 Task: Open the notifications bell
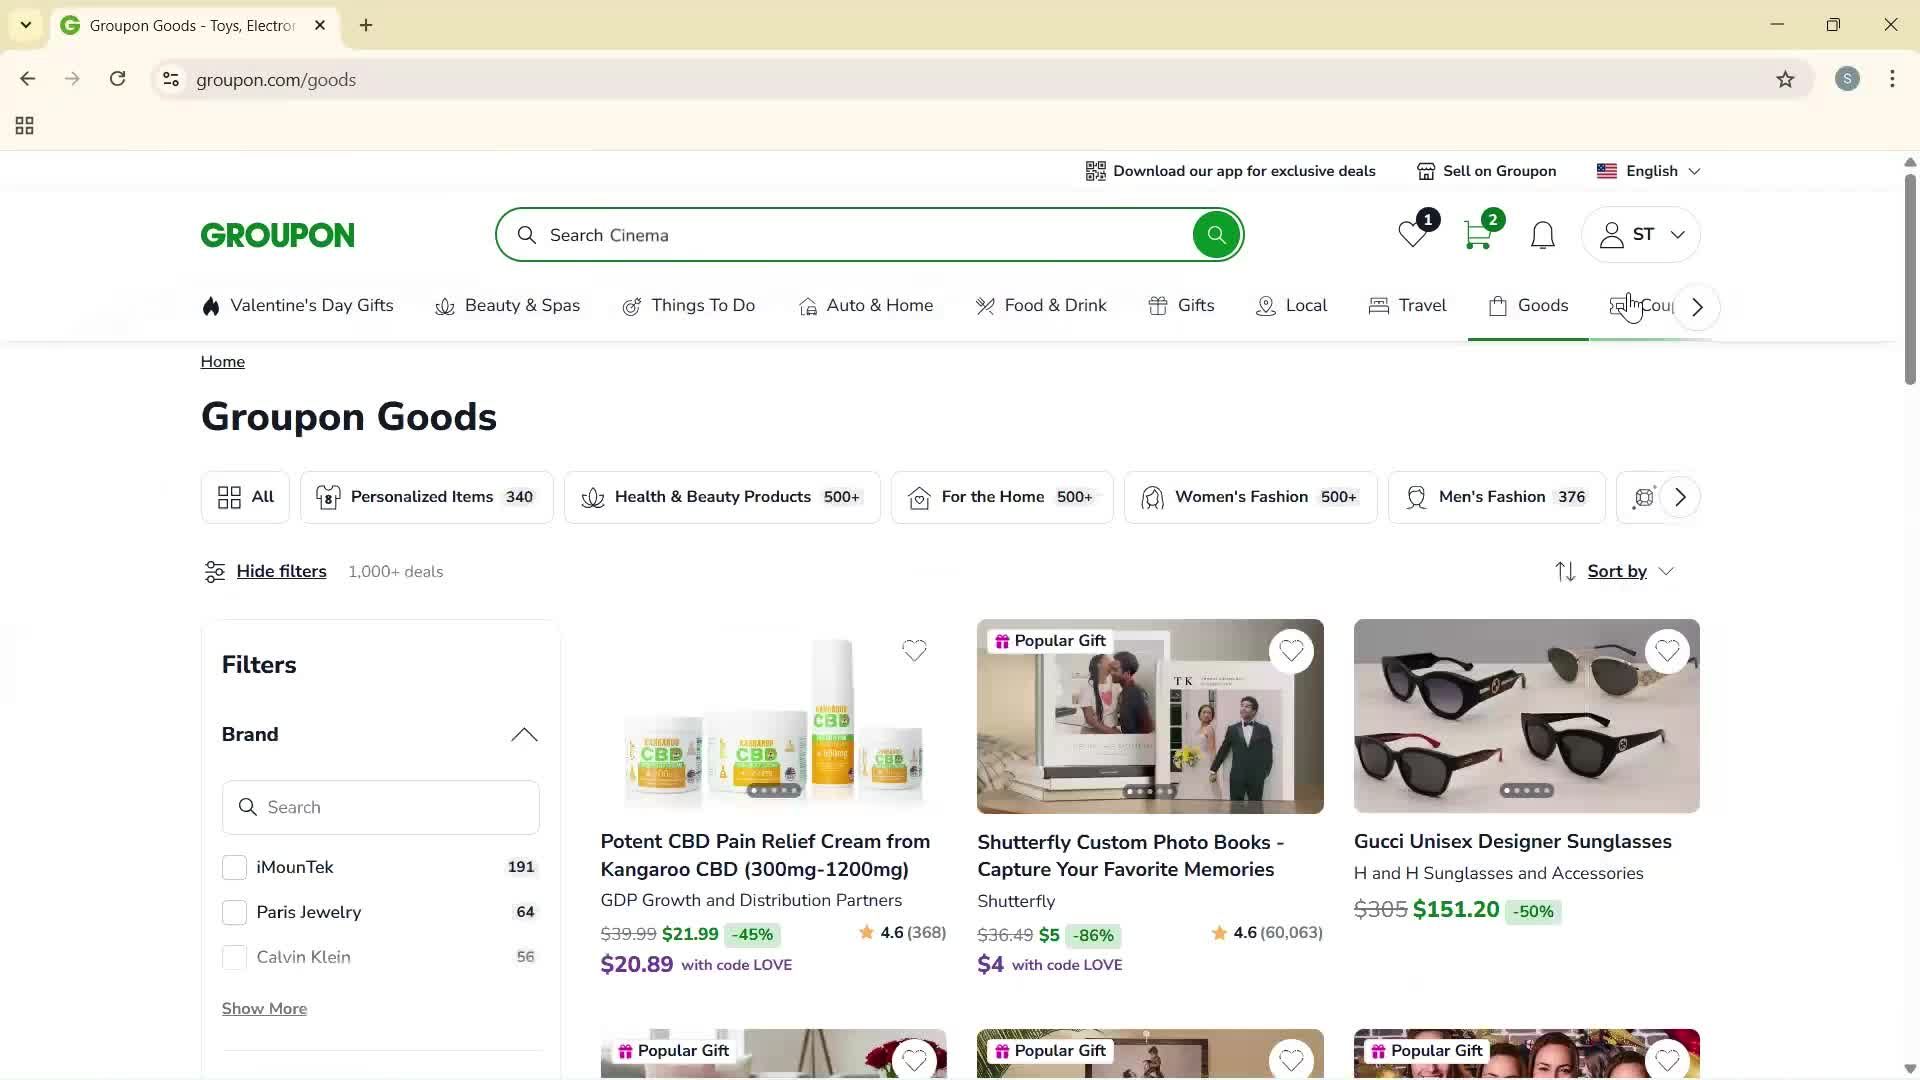[1541, 234]
